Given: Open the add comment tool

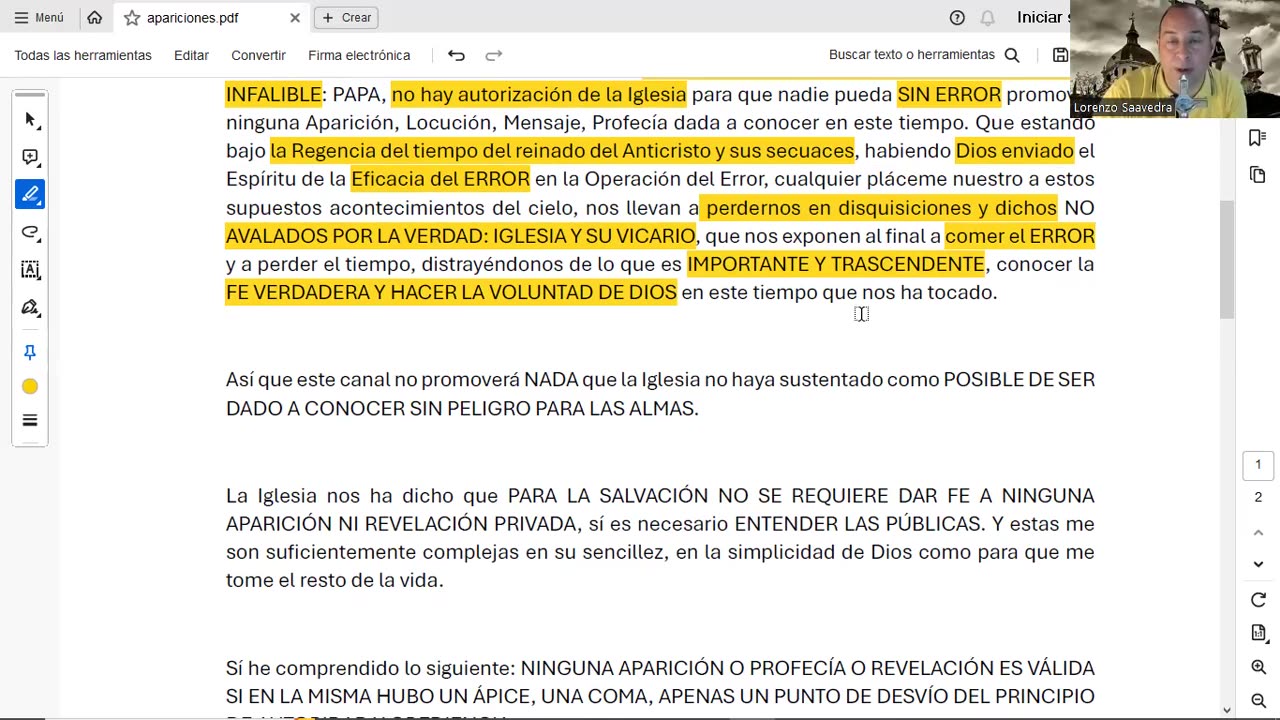Looking at the screenshot, I should coord(30,157).
